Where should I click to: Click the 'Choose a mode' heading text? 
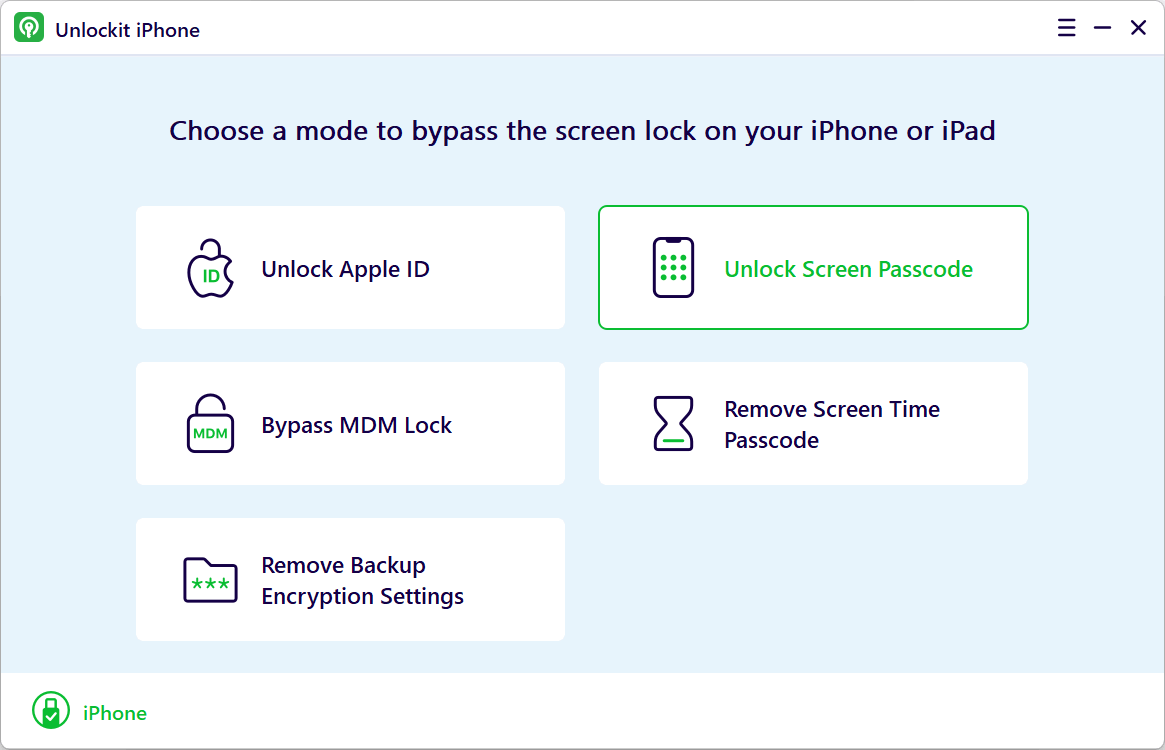pos(582,131)
